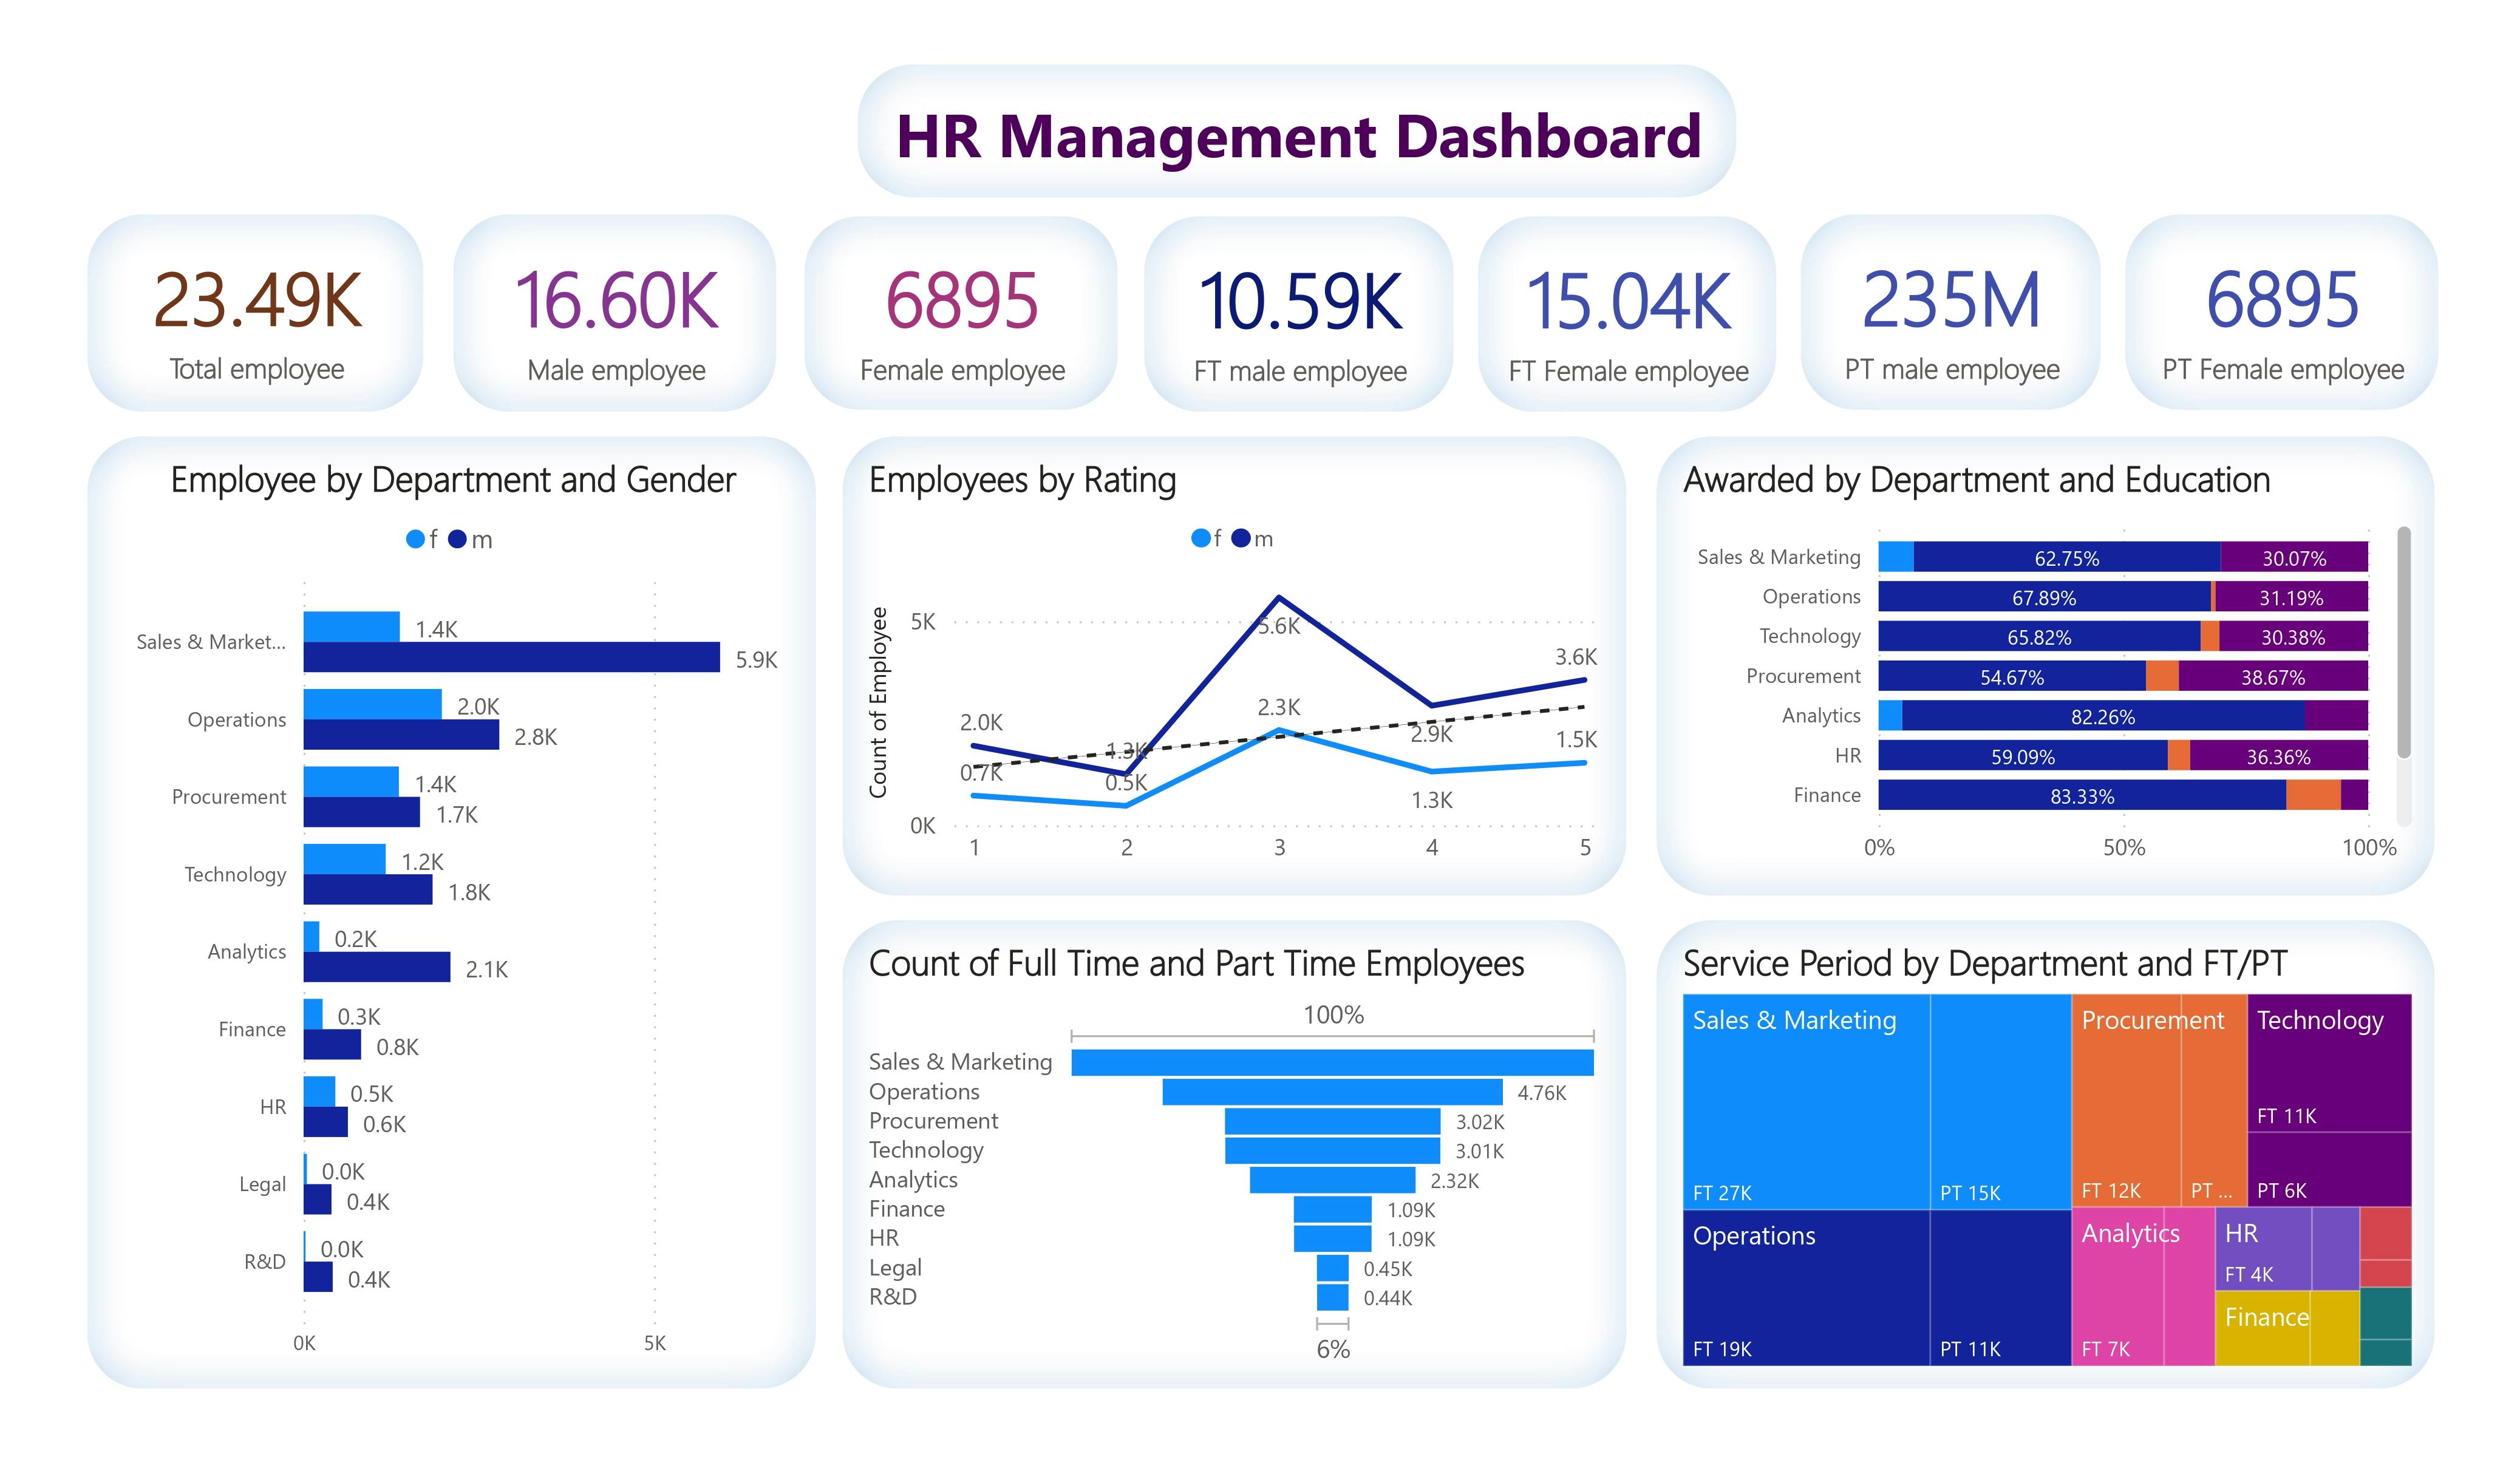Click the Operations male bar showing 2.8K
The width and height of the screenshot is (2520, 1457).
tap(401, 735)
